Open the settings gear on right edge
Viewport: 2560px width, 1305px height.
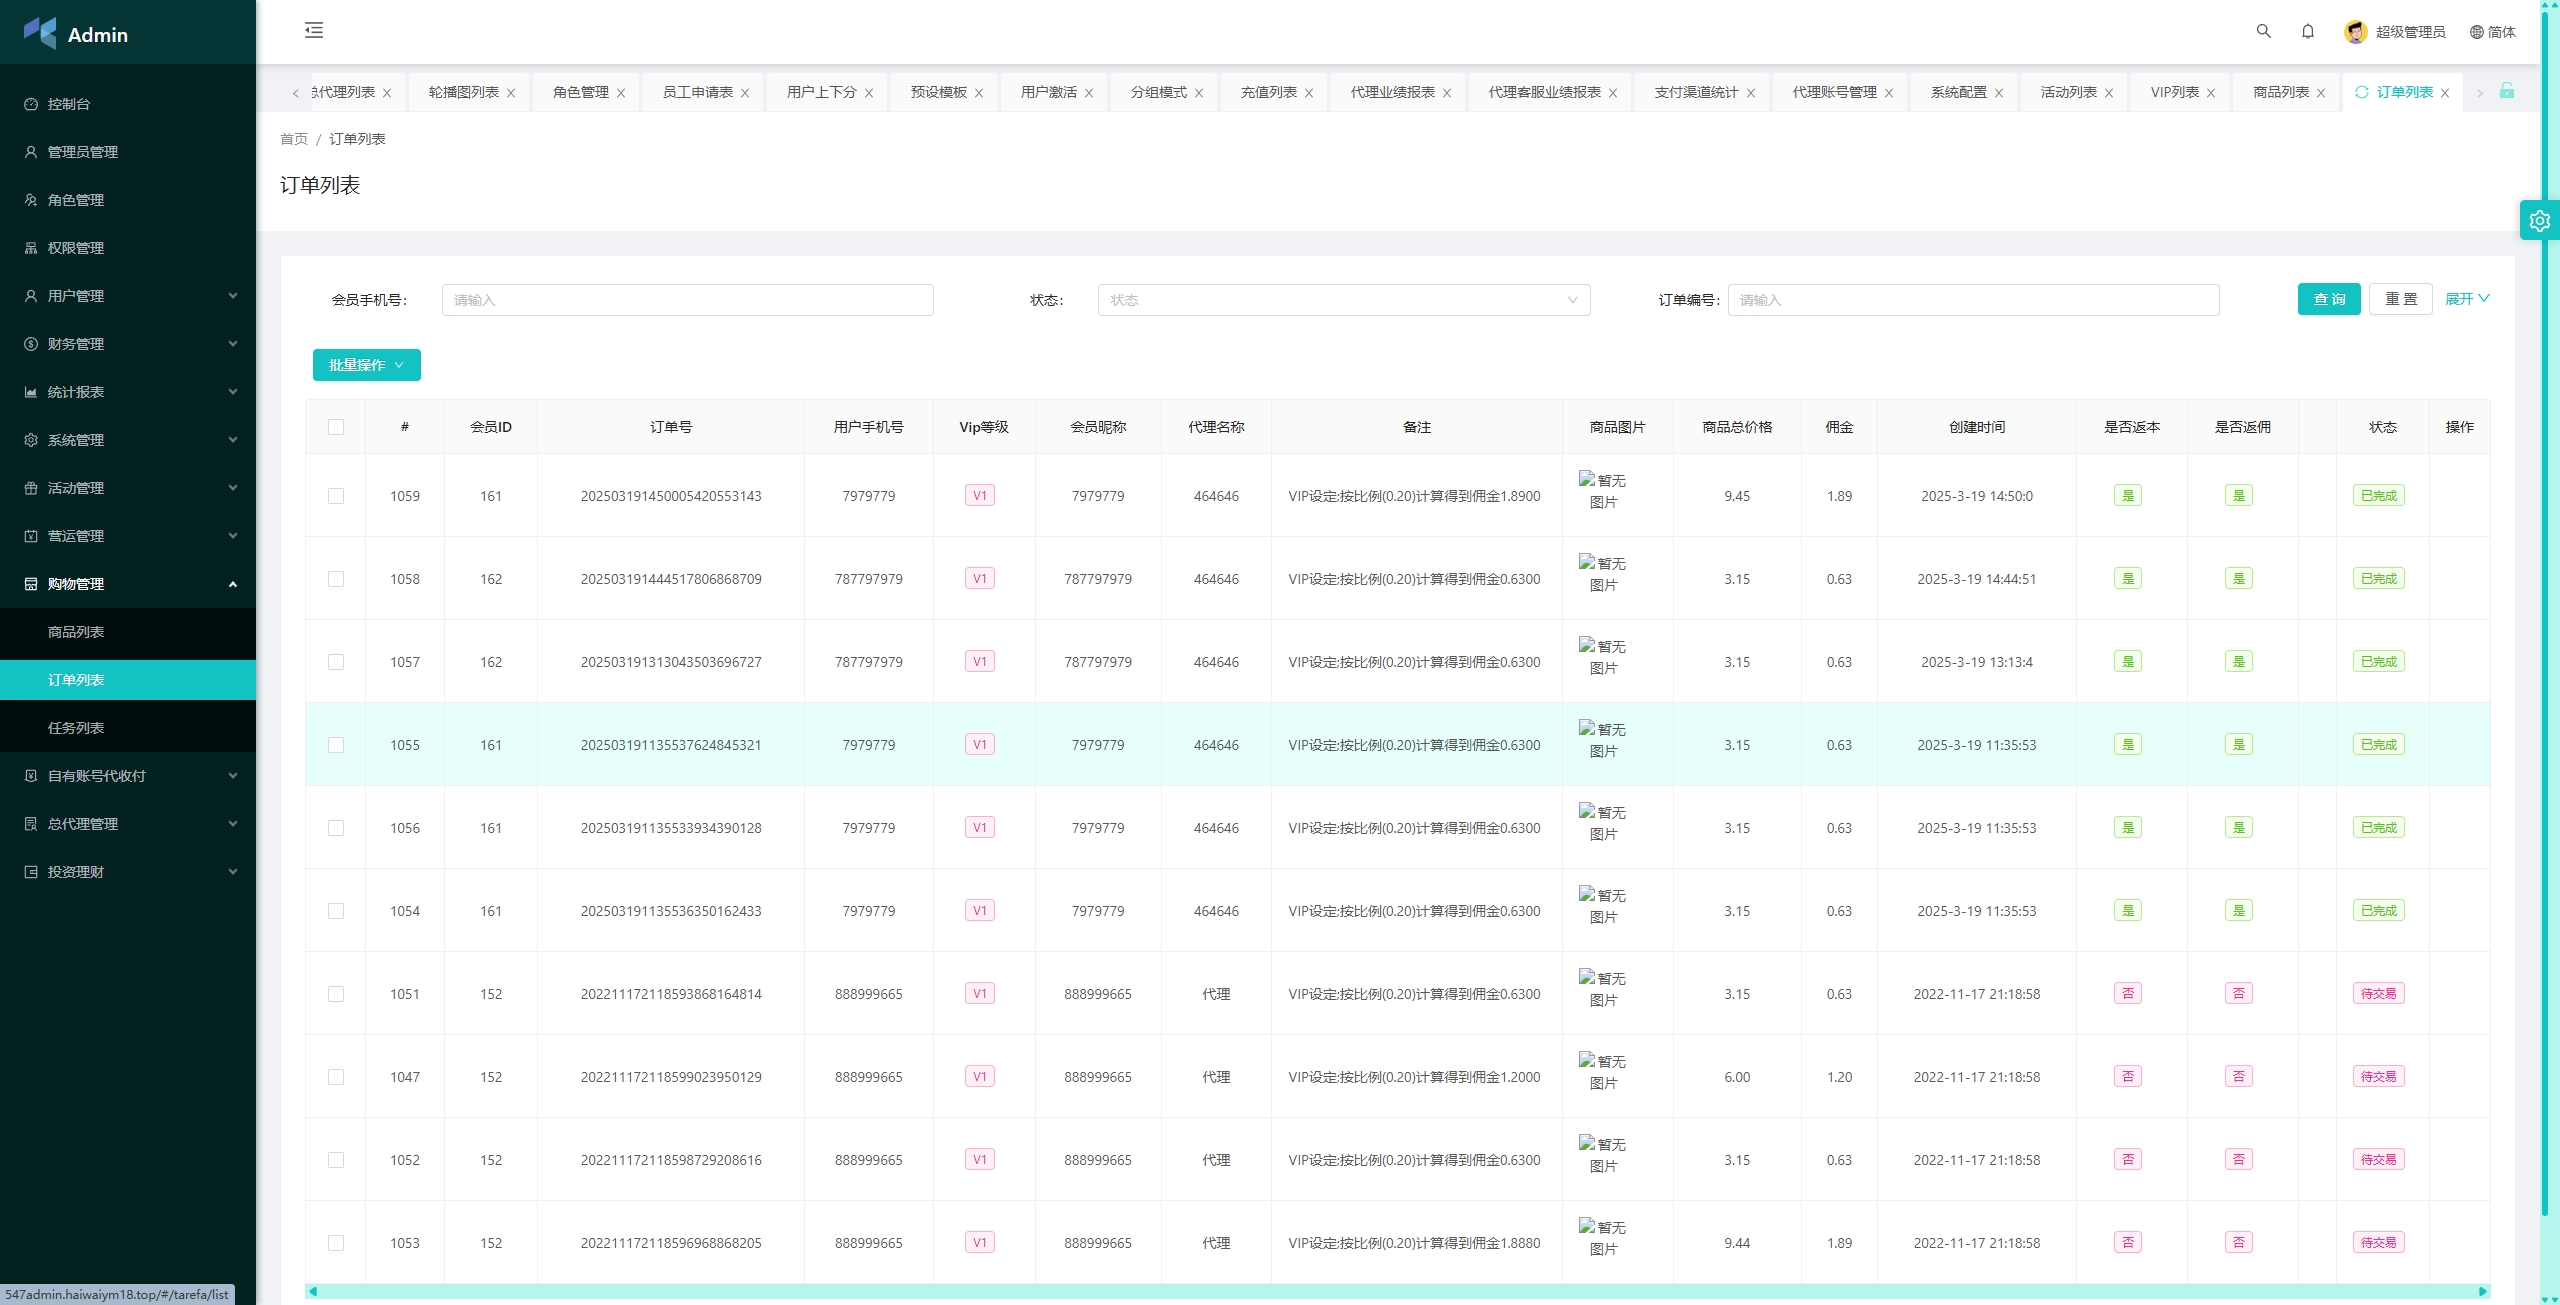click(x=2539, y=220)
